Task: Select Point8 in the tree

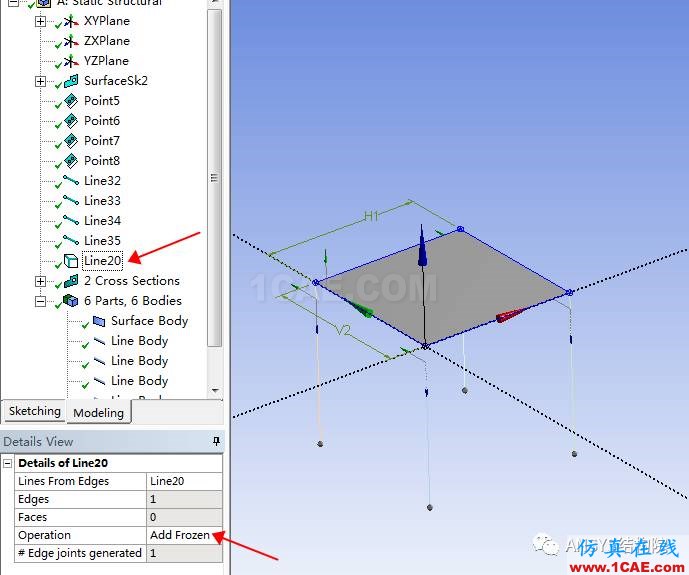Action: 102,161
